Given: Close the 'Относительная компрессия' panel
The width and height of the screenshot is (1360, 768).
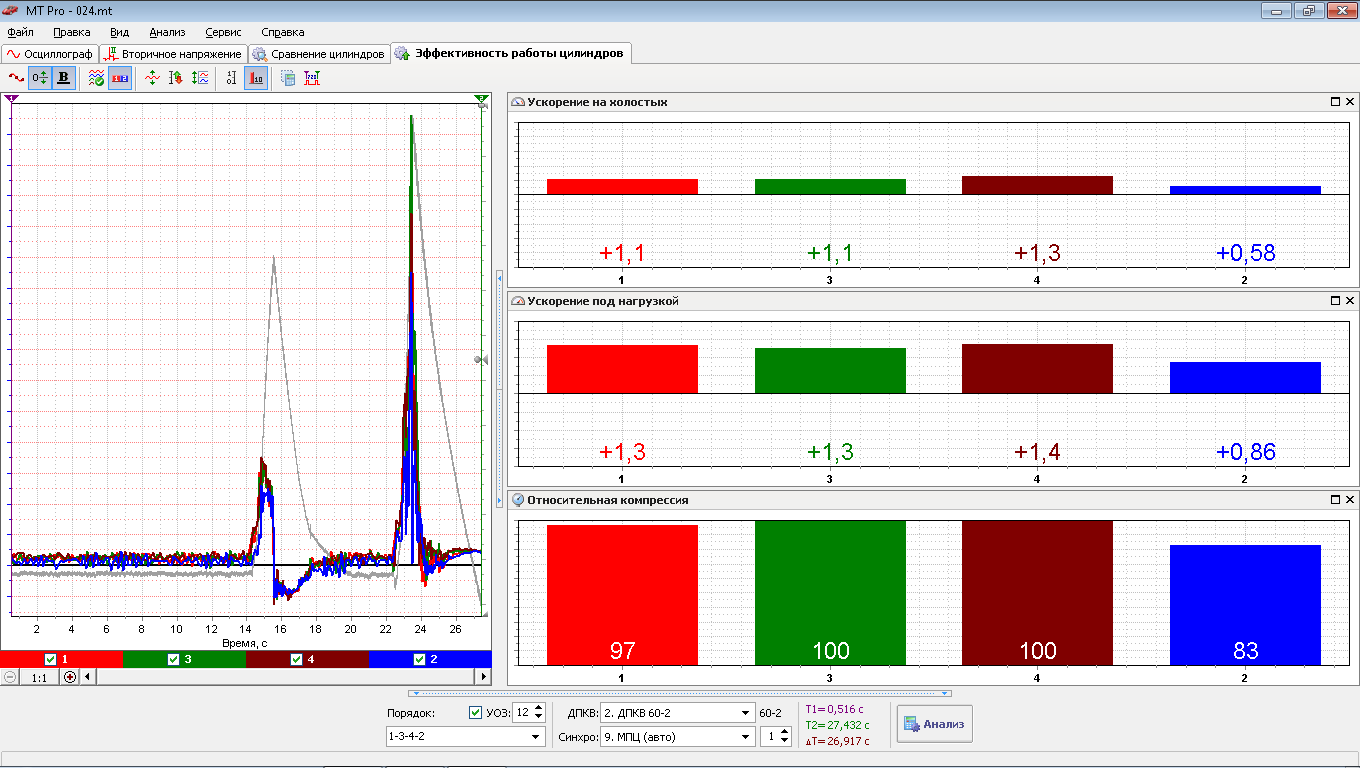Looking at the screenshot, I should [x=1350, y=500].
